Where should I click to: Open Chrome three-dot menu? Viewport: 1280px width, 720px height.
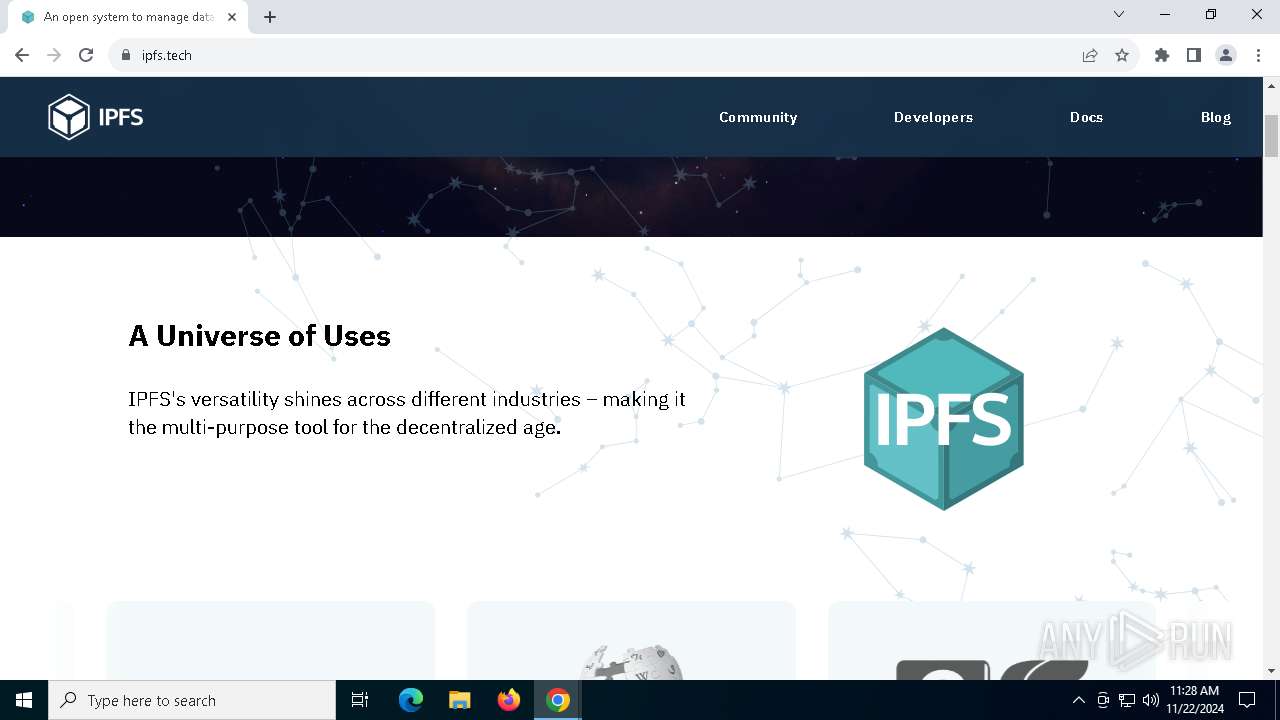pyautogui.click(x=1258, y=55)
